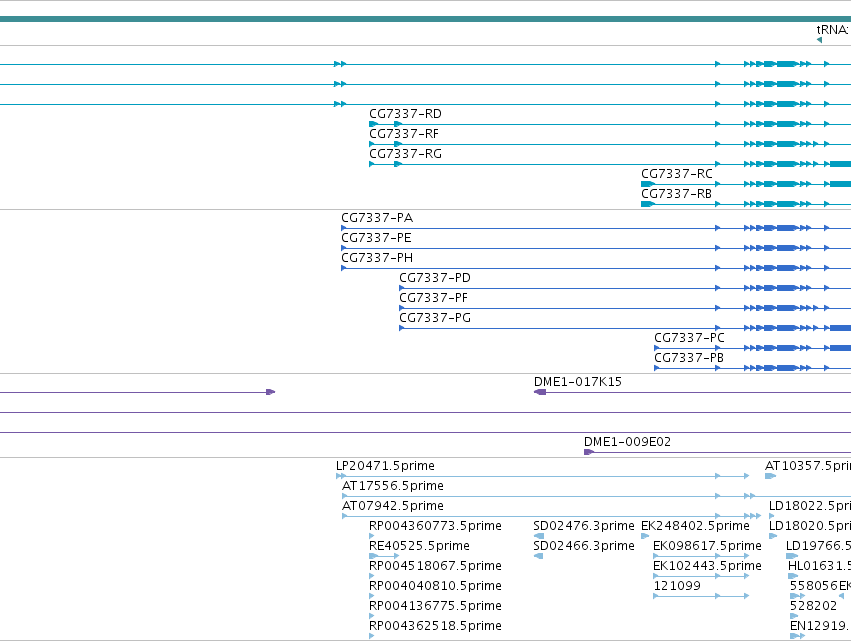Click the CG7337-PA protein feature label

click(377, 218)
